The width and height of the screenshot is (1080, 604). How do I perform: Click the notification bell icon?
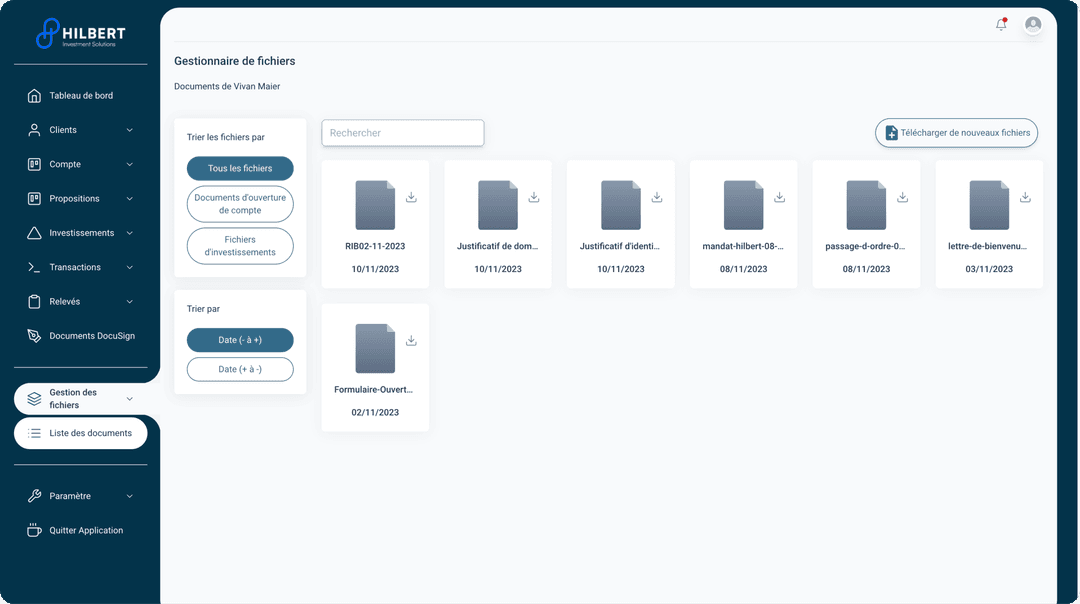(1001, 25)
